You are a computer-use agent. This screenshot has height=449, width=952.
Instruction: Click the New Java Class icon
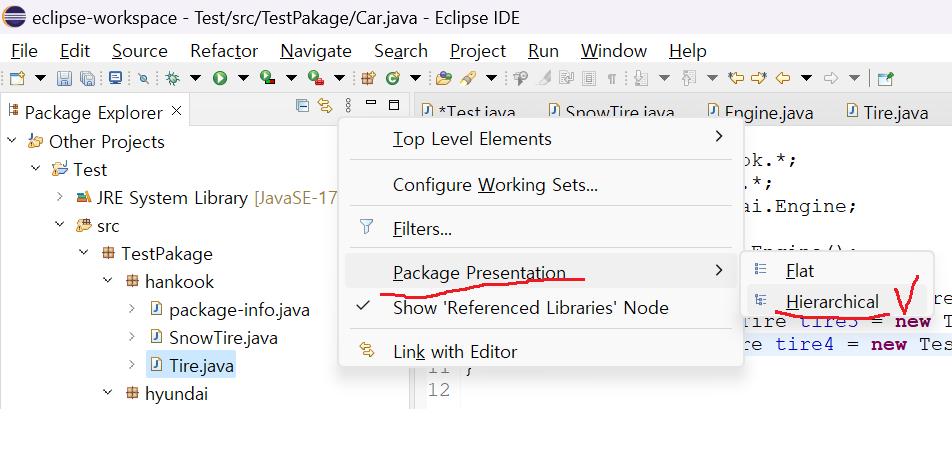click(393, 78)
